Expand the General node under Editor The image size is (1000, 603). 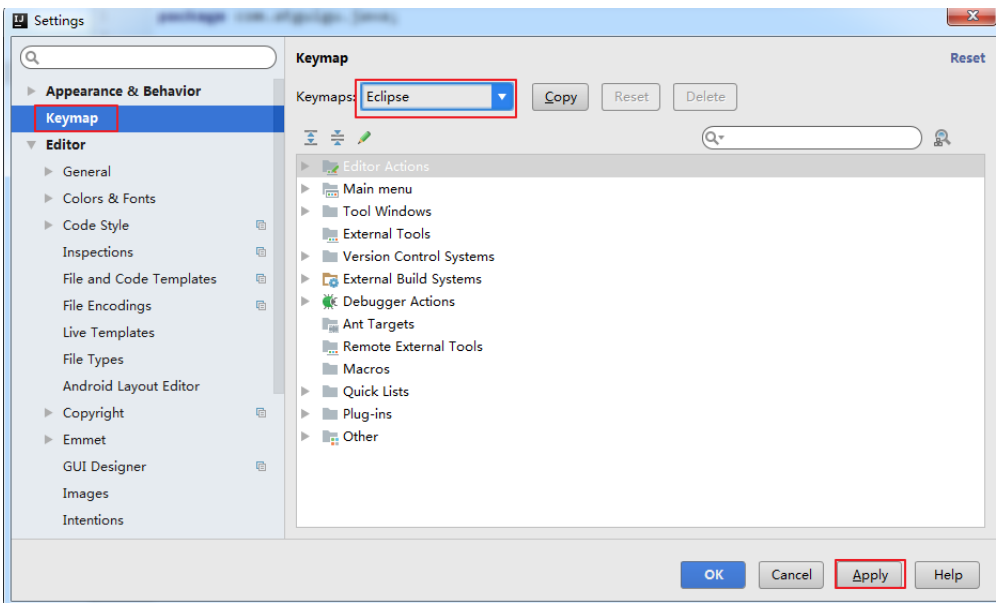pos(48,171)
